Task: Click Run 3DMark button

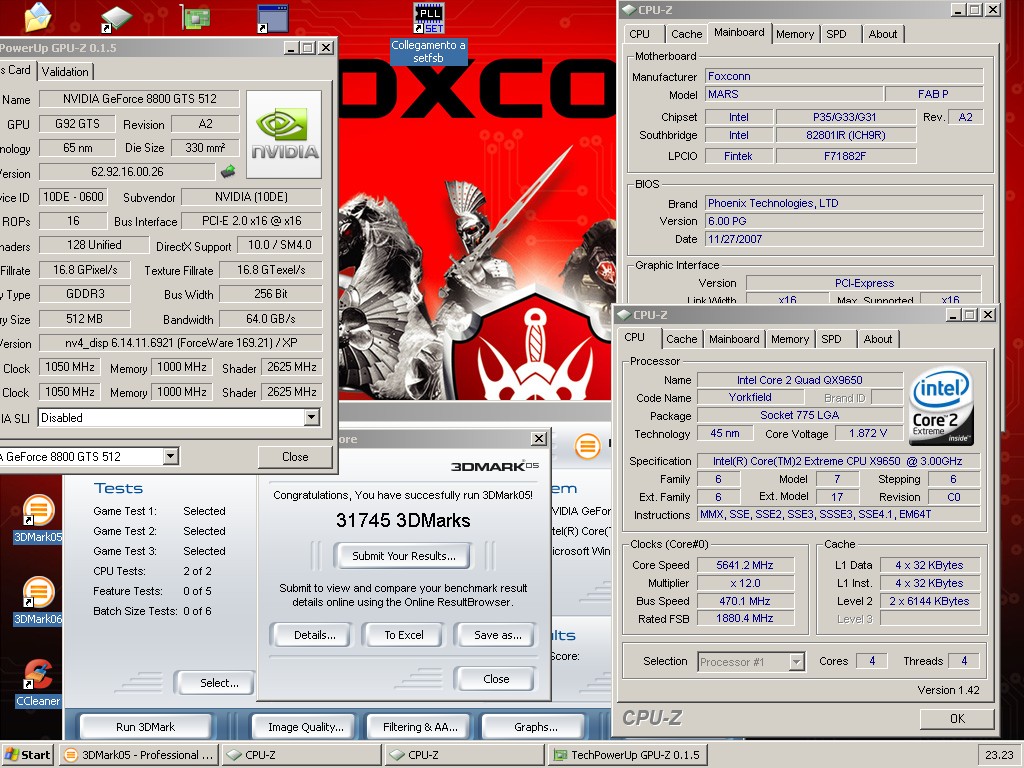Action: [146, 727]
